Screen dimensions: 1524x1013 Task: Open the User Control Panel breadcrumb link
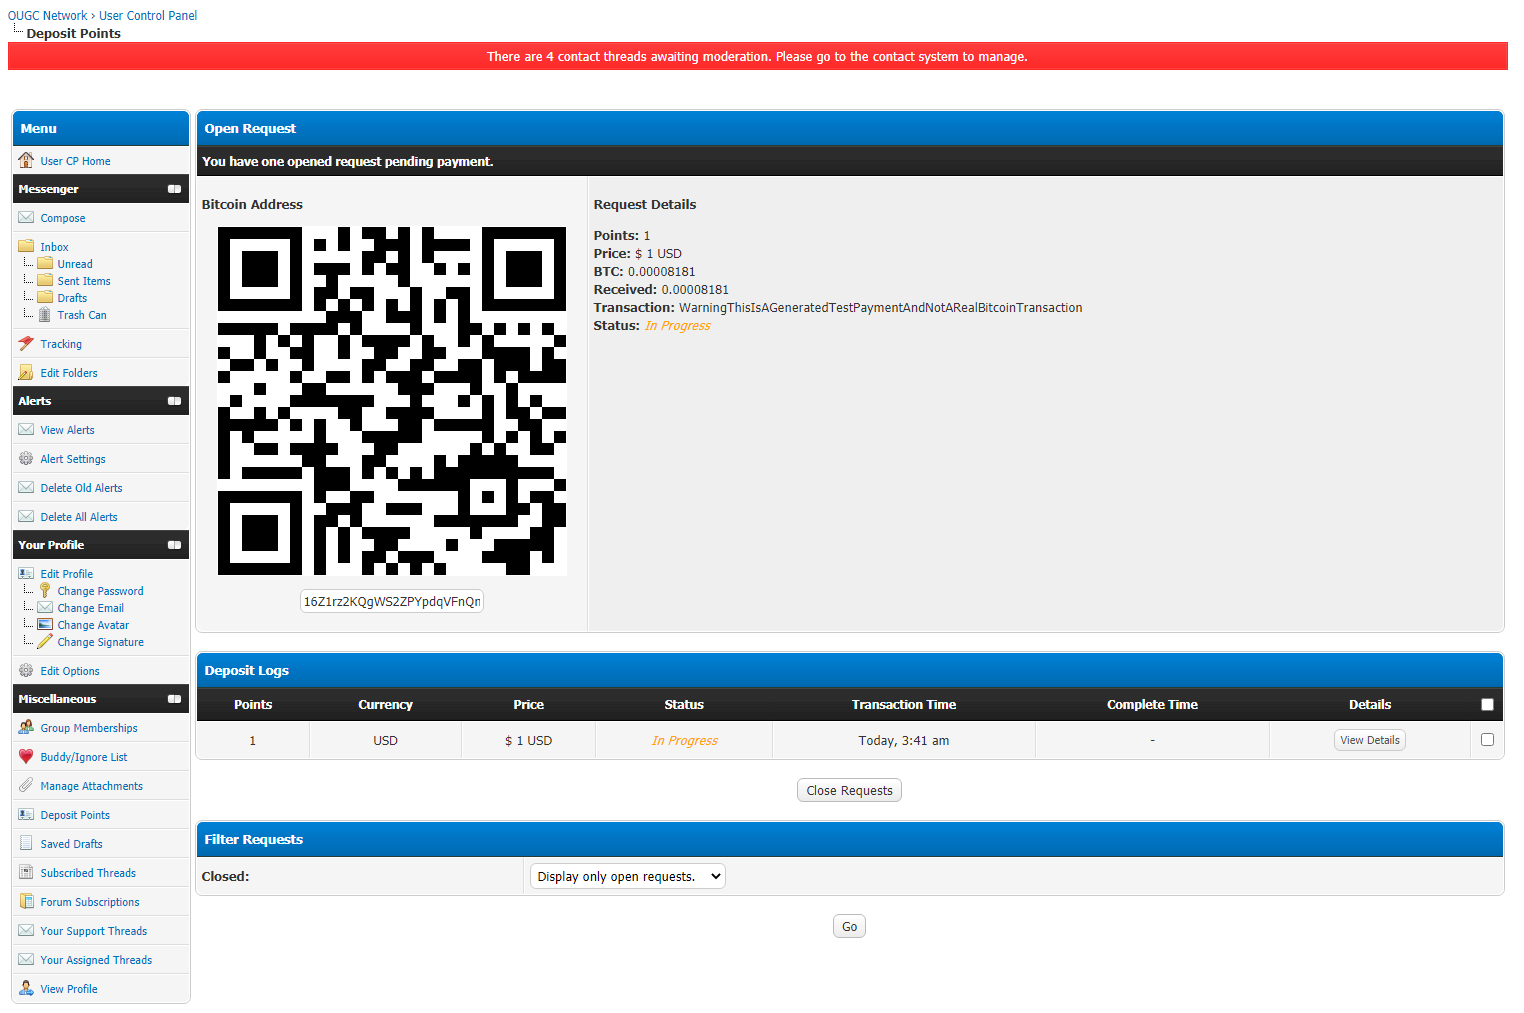click(x=148, y=16)
